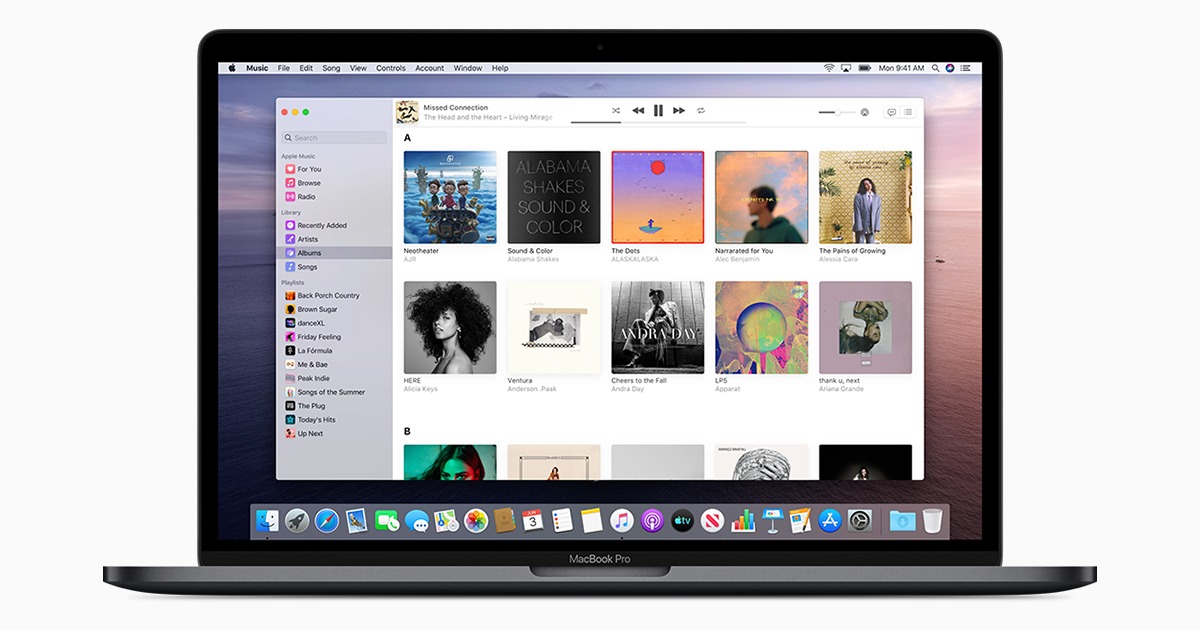Image resolution: width=1200 pixels, height=630 pixels.
Task: Open thank u, next album cover
Action: click(x=866, y=327)
